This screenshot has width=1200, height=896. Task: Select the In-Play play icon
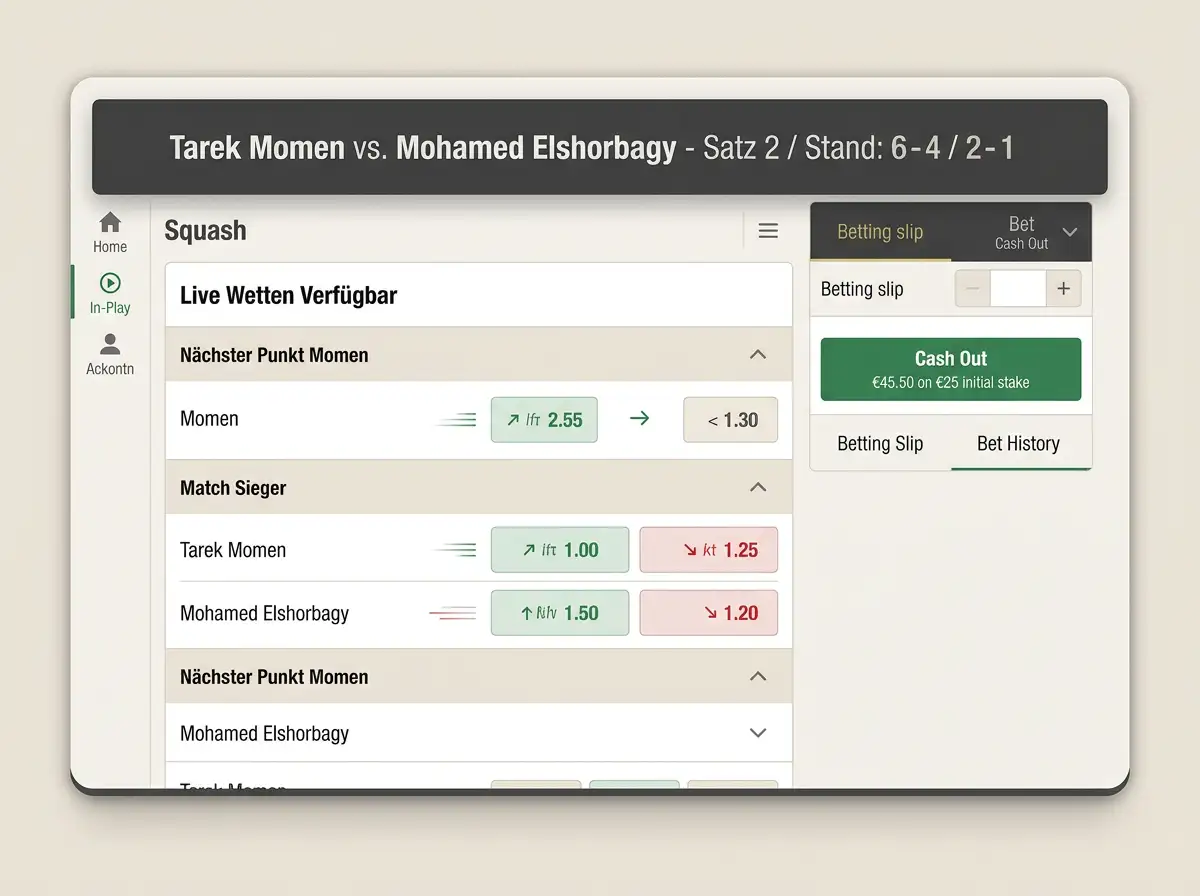tap(110, 284)
